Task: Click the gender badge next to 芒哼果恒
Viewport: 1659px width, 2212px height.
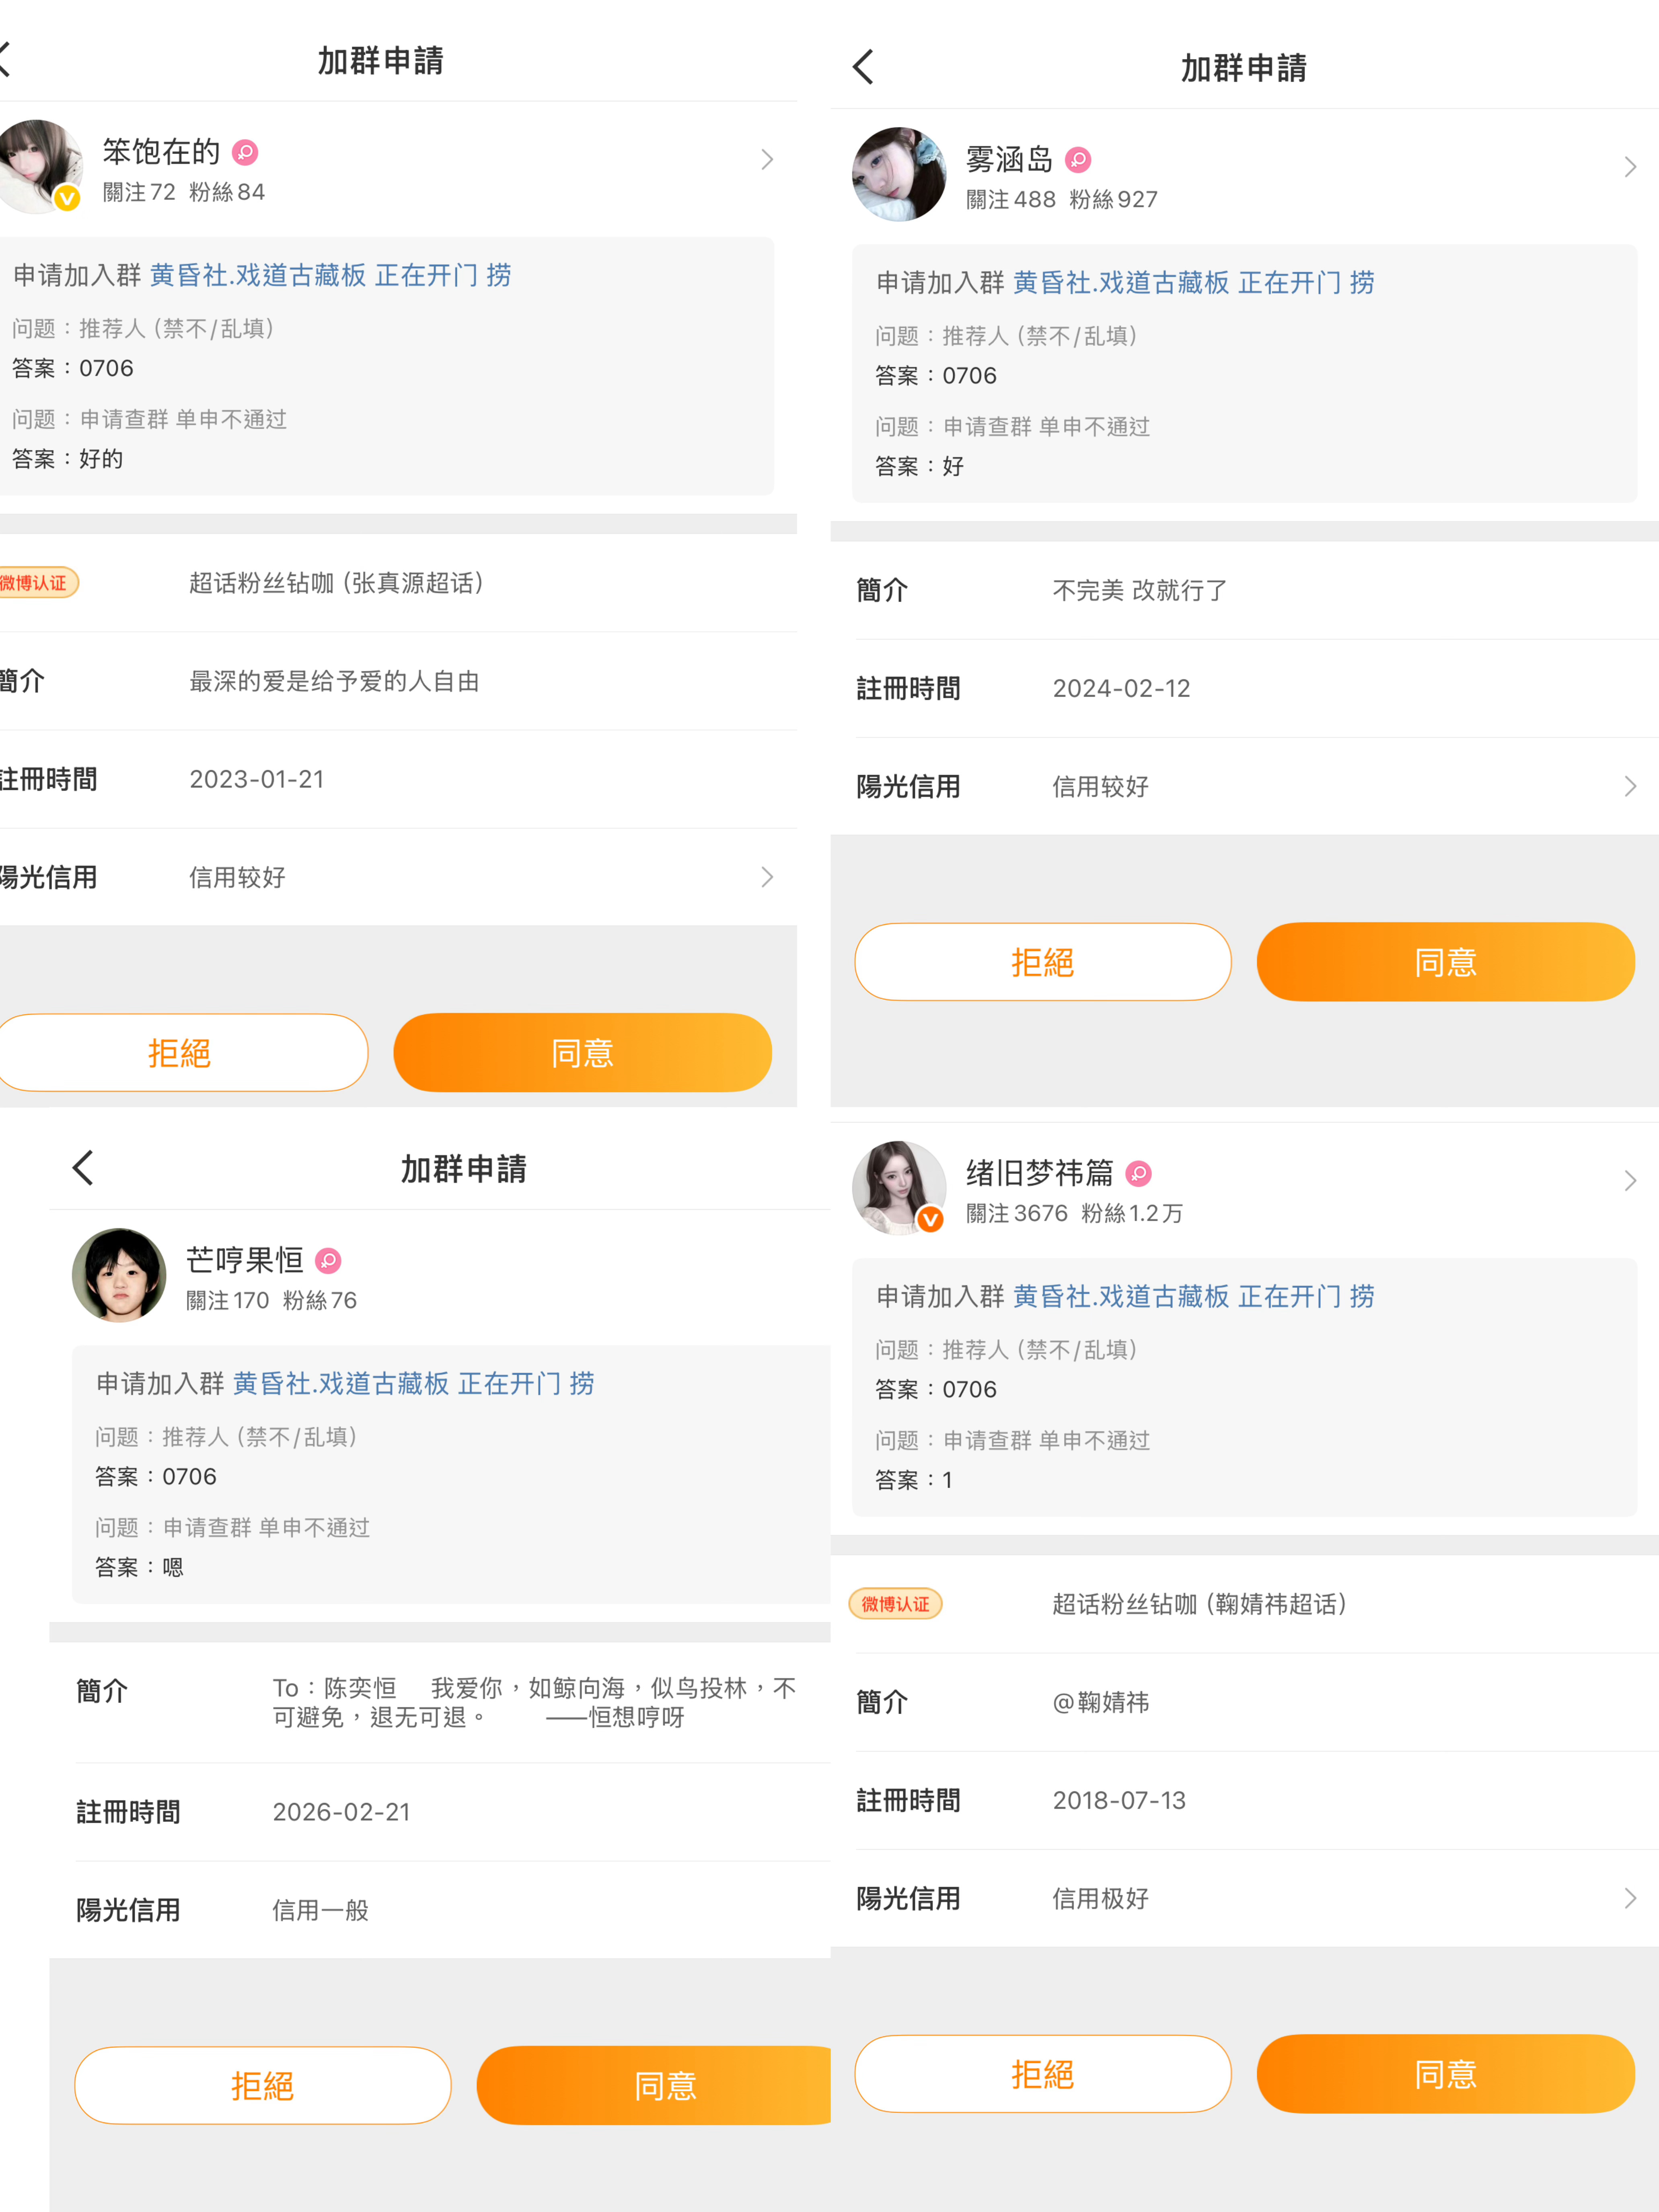Action: tap(328, 1260)
